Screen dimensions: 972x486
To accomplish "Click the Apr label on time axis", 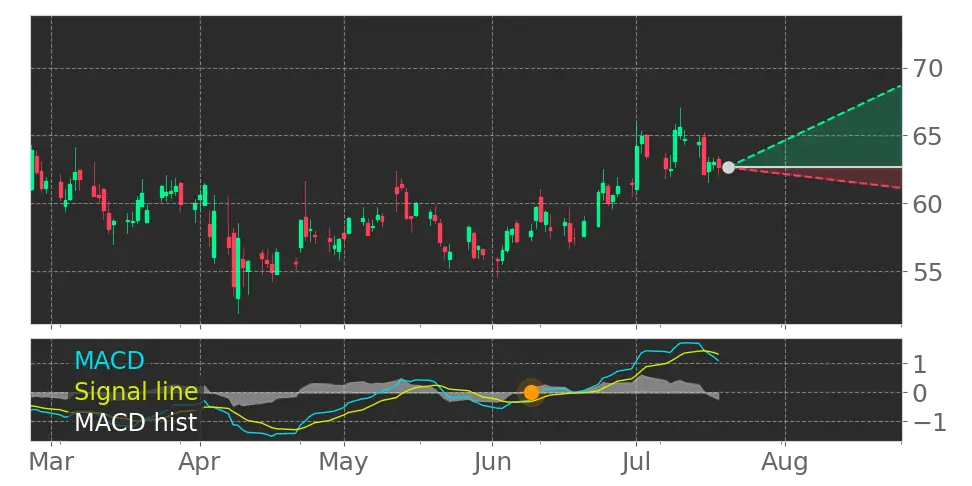I will [200, 462].
